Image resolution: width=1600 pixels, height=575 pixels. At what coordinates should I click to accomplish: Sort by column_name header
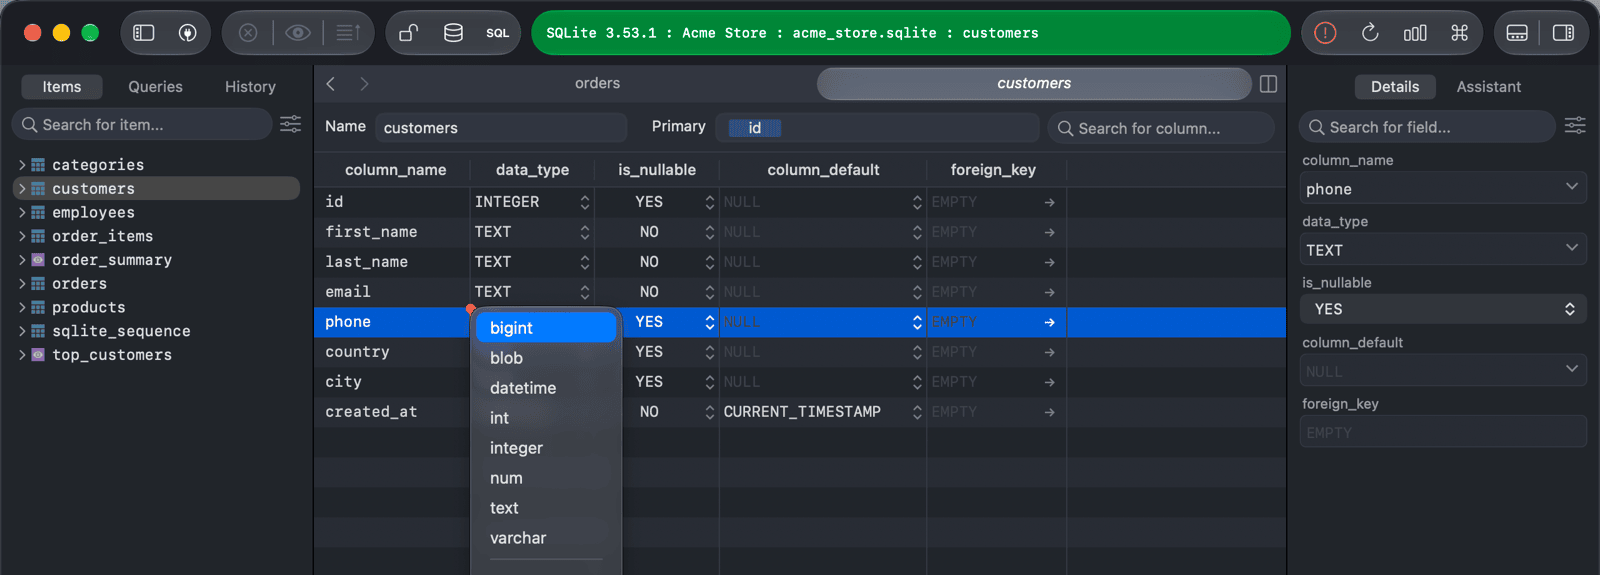[396, 170]
